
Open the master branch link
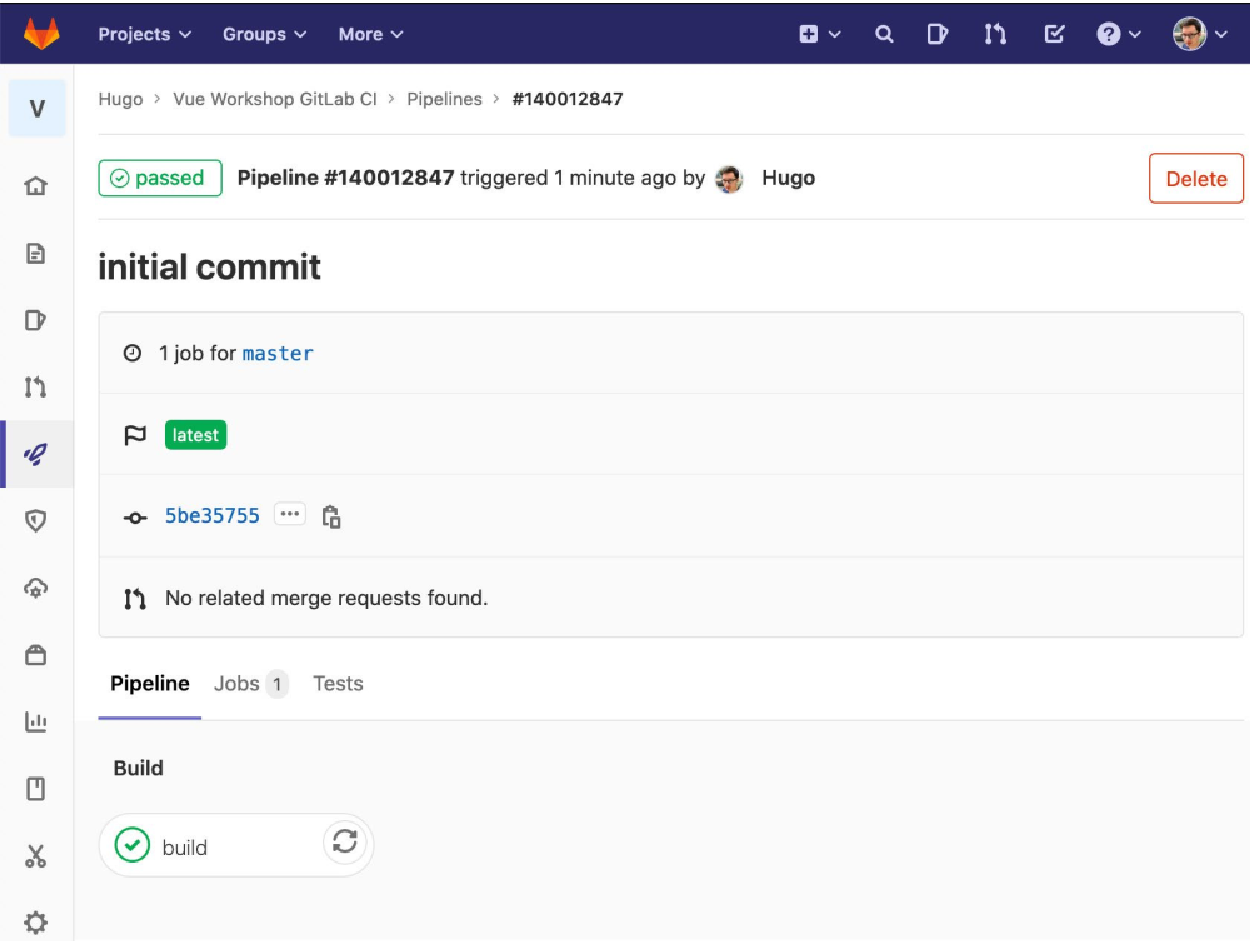pyautogui.click(x=278, y=353)
